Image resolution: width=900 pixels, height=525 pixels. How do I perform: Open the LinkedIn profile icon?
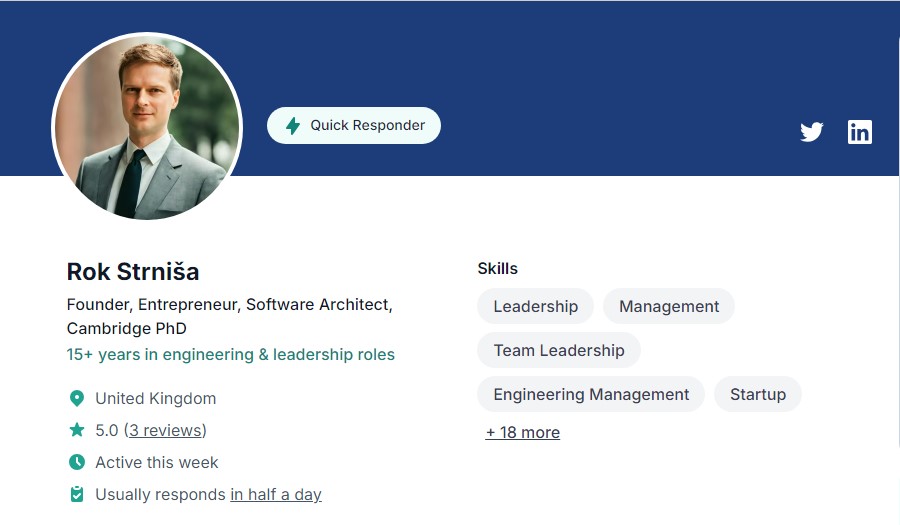click(860, 132)
